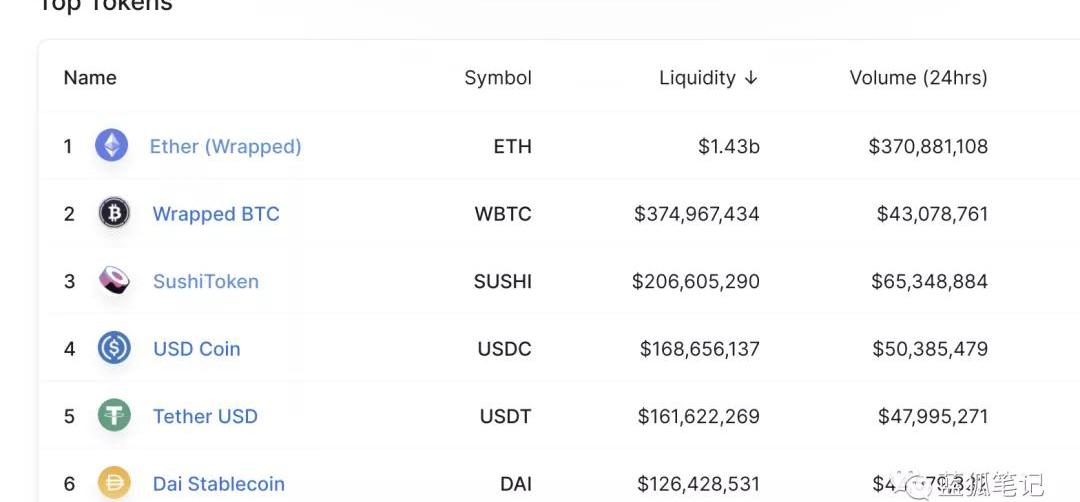Open the Dai Stablecoin token link

pyautogui.click(x=219, y=483)
